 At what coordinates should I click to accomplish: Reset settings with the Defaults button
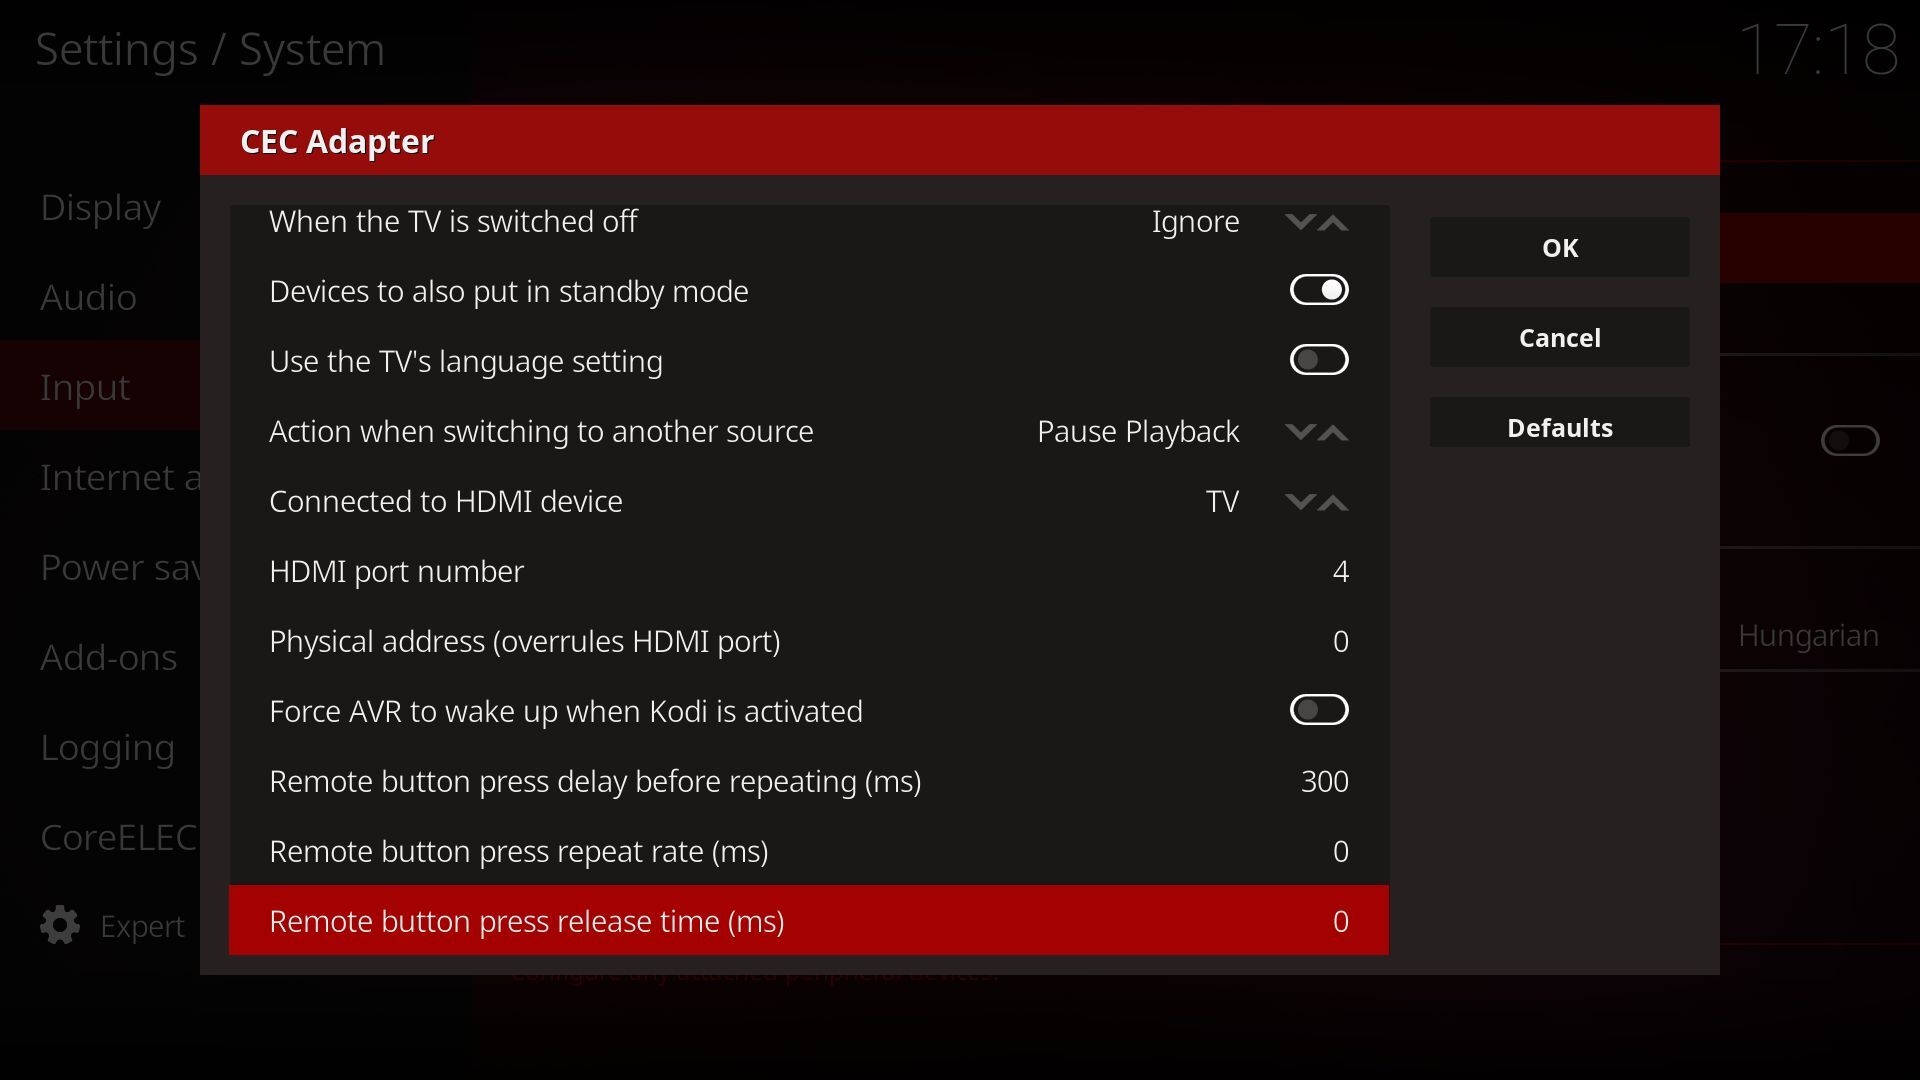[1559, 427]
